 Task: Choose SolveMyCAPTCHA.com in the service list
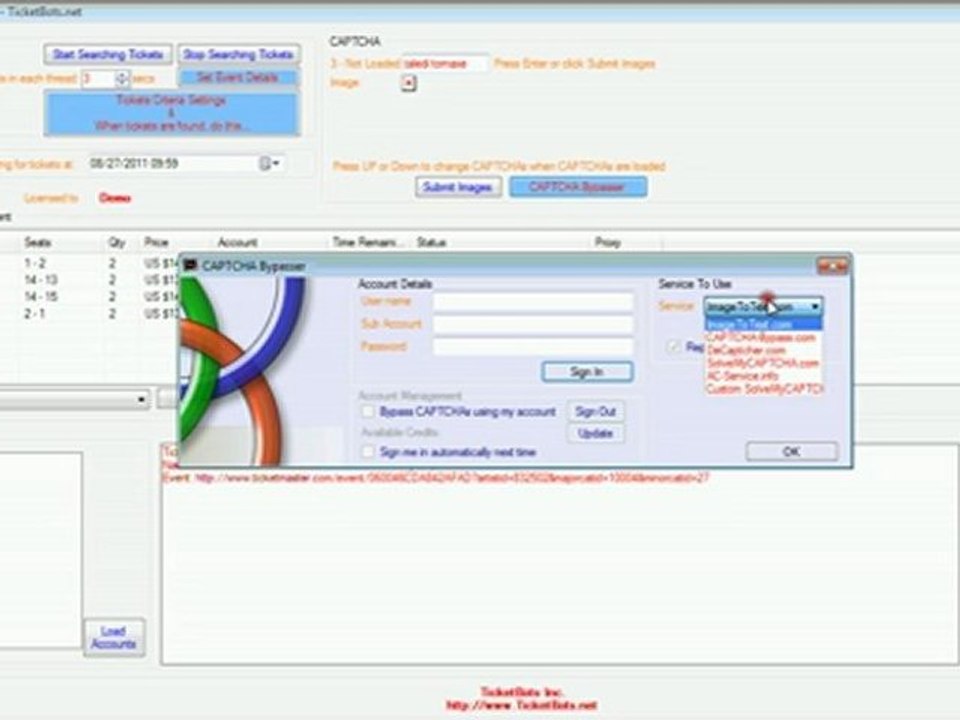pos(763,363)
